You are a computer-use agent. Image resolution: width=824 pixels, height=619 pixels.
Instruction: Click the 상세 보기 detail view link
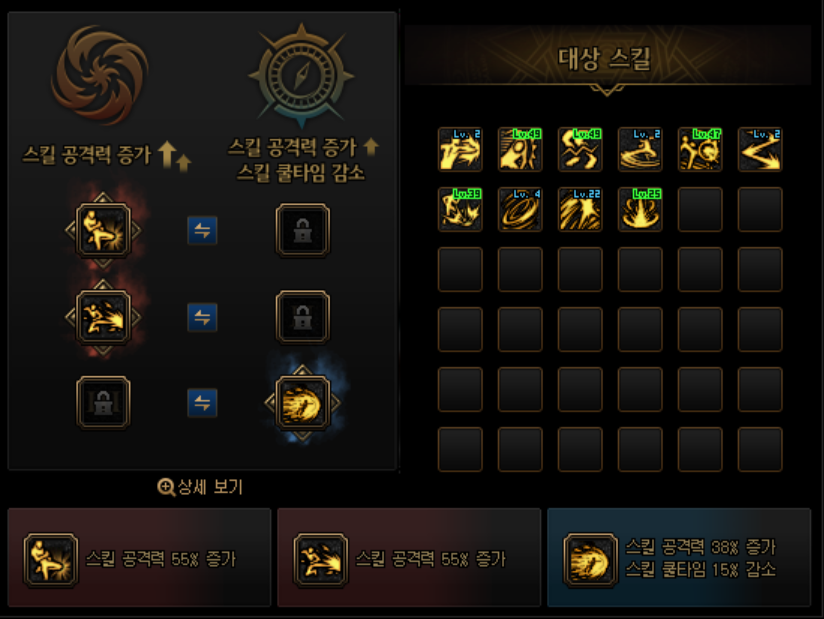click(200, 487)
